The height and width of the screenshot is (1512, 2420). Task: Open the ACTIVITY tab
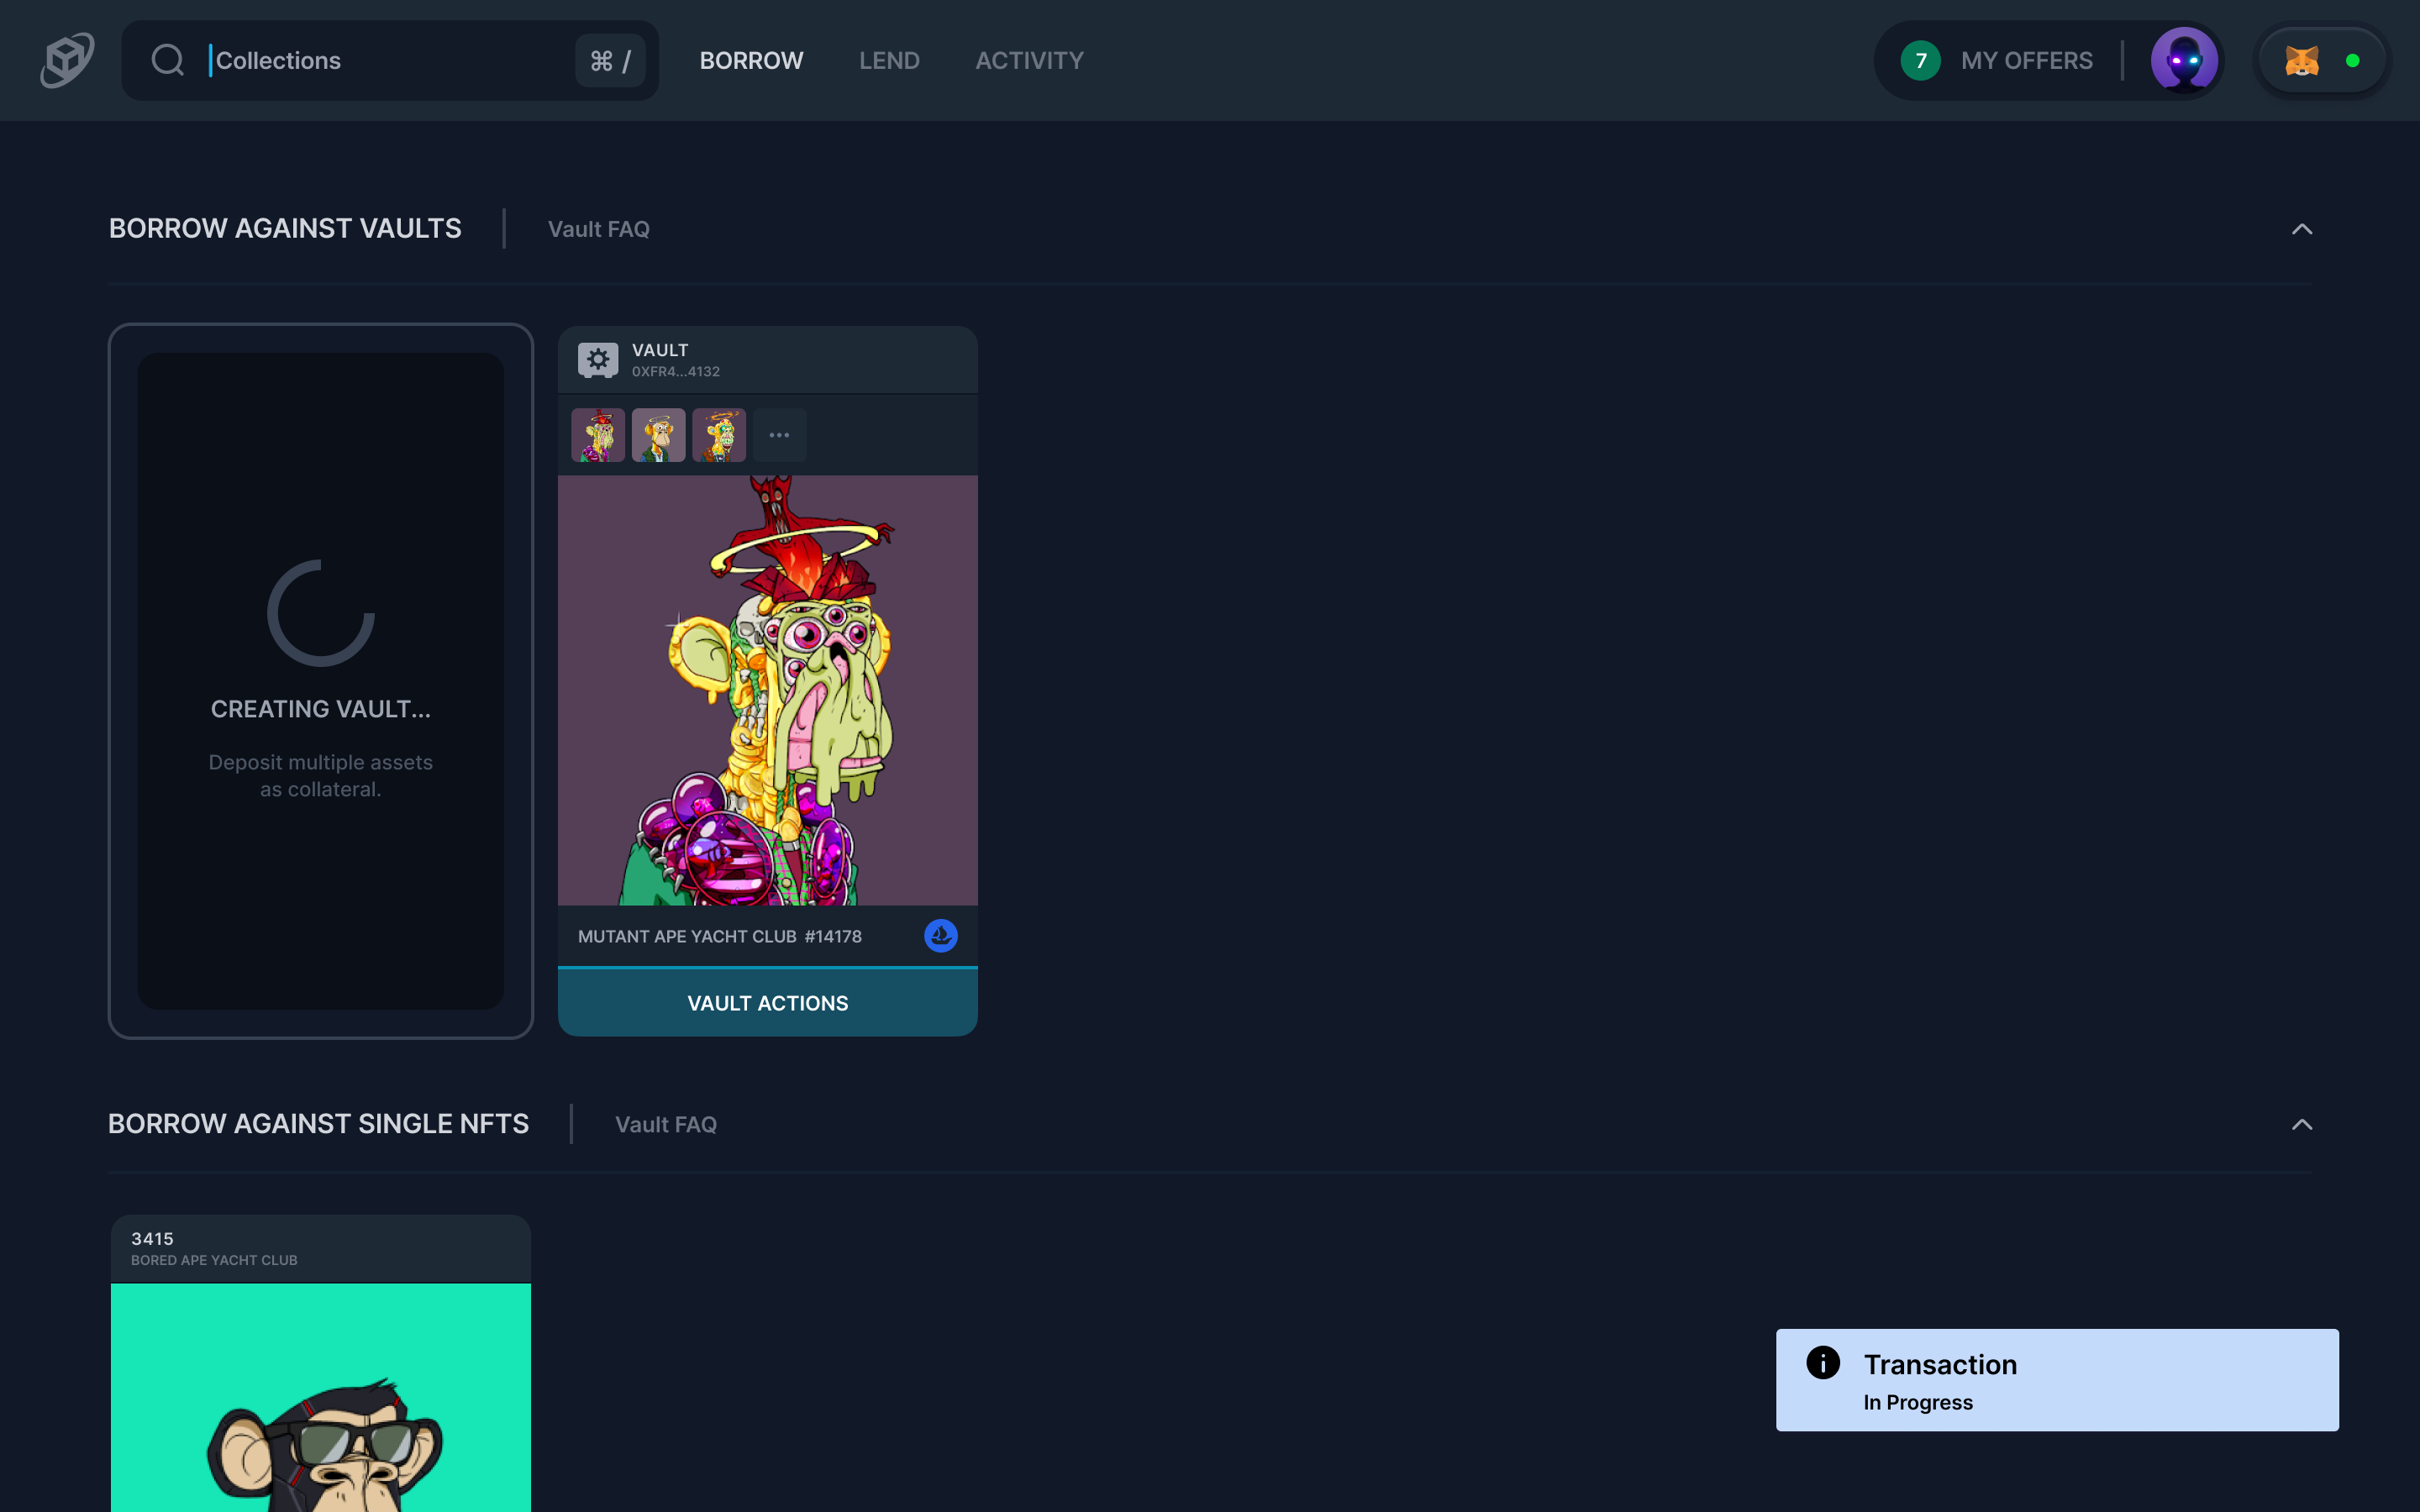click(x=1029, y=61)
